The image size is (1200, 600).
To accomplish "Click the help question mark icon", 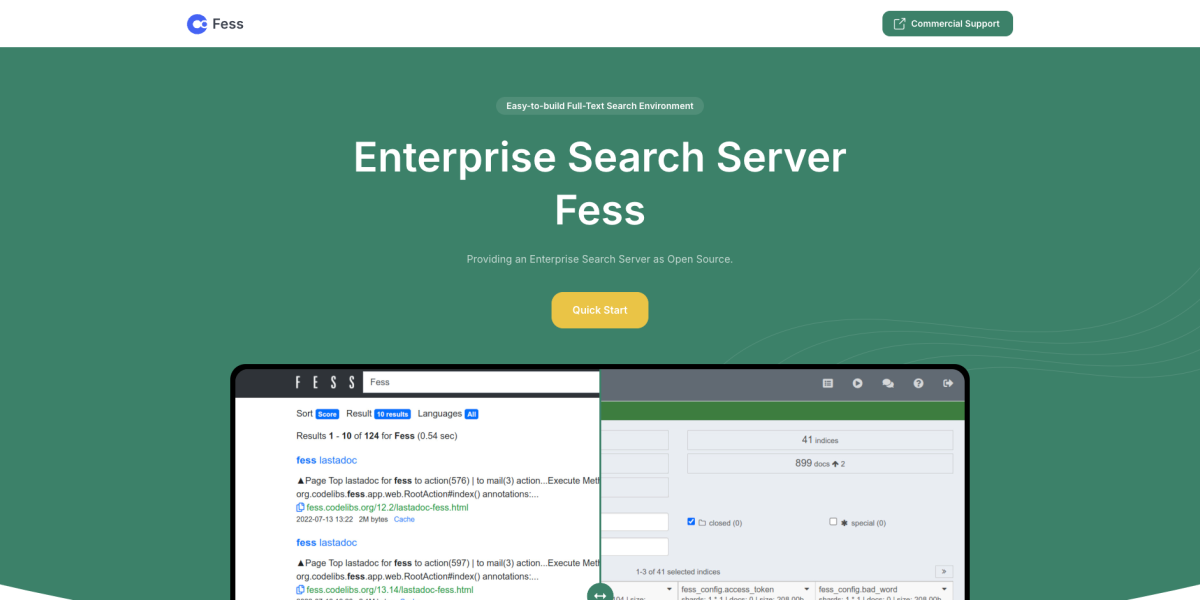I will click(918, 383).
